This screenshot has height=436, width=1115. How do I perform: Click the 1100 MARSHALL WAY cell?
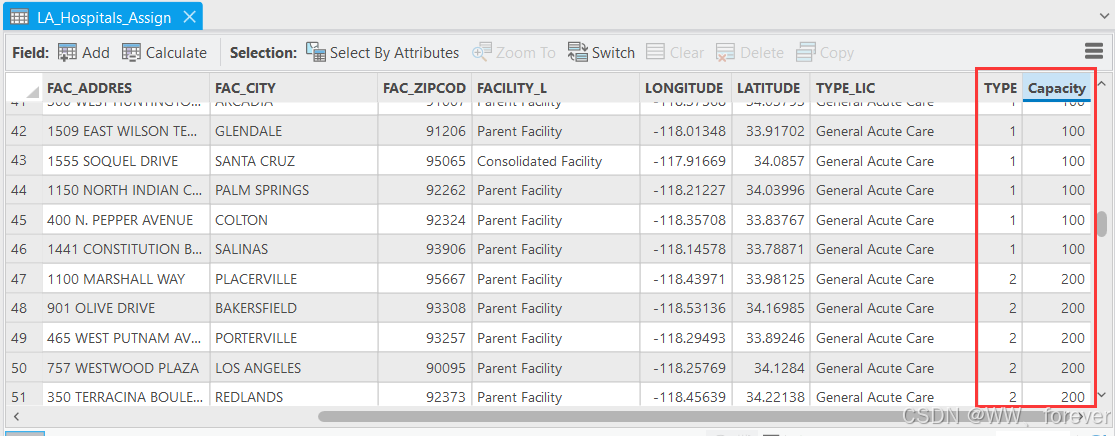point(126,280)
